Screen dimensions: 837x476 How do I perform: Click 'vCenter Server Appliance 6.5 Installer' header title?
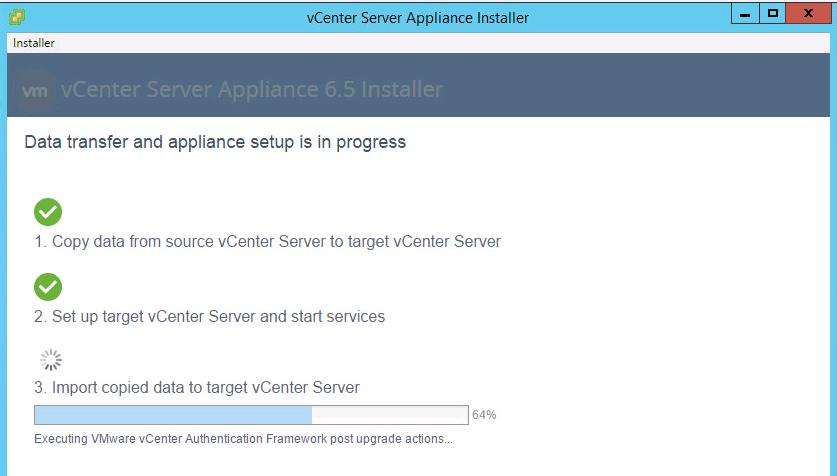[252, 89]
